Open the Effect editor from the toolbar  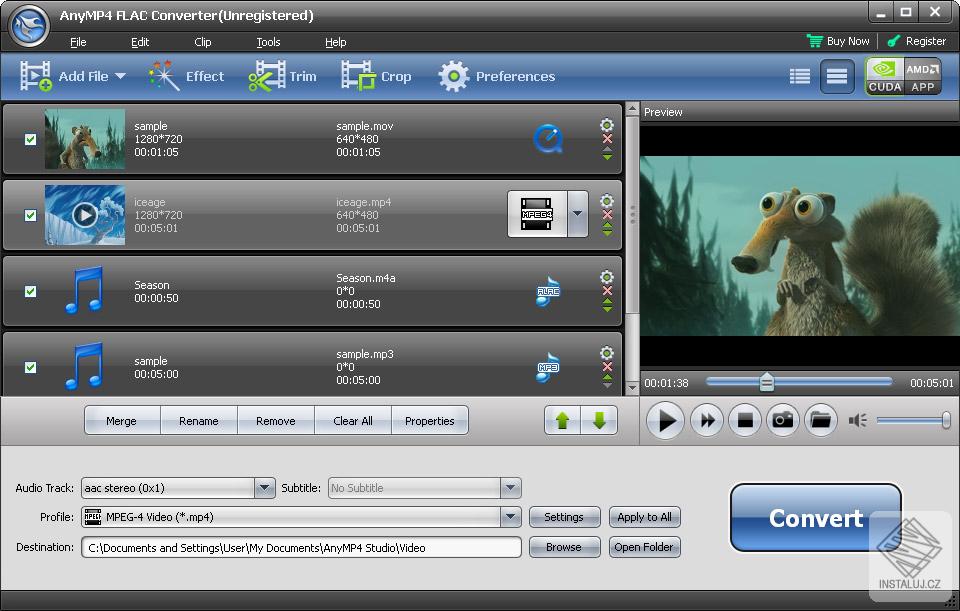[187, 75]
